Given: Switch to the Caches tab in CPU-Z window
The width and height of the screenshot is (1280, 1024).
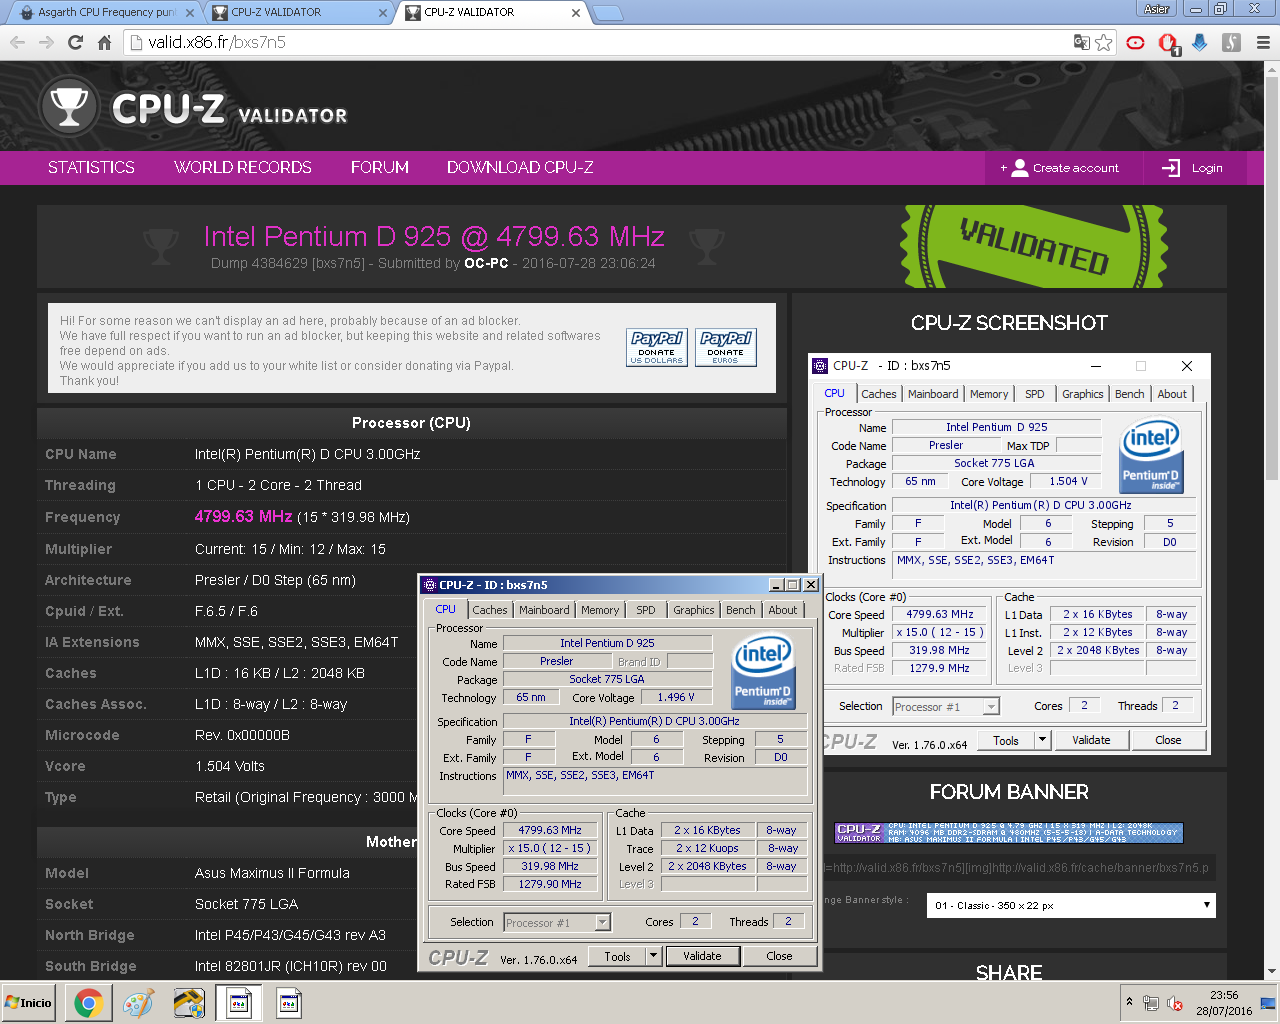Looking at the screenshot, I should tap(490, 610).
